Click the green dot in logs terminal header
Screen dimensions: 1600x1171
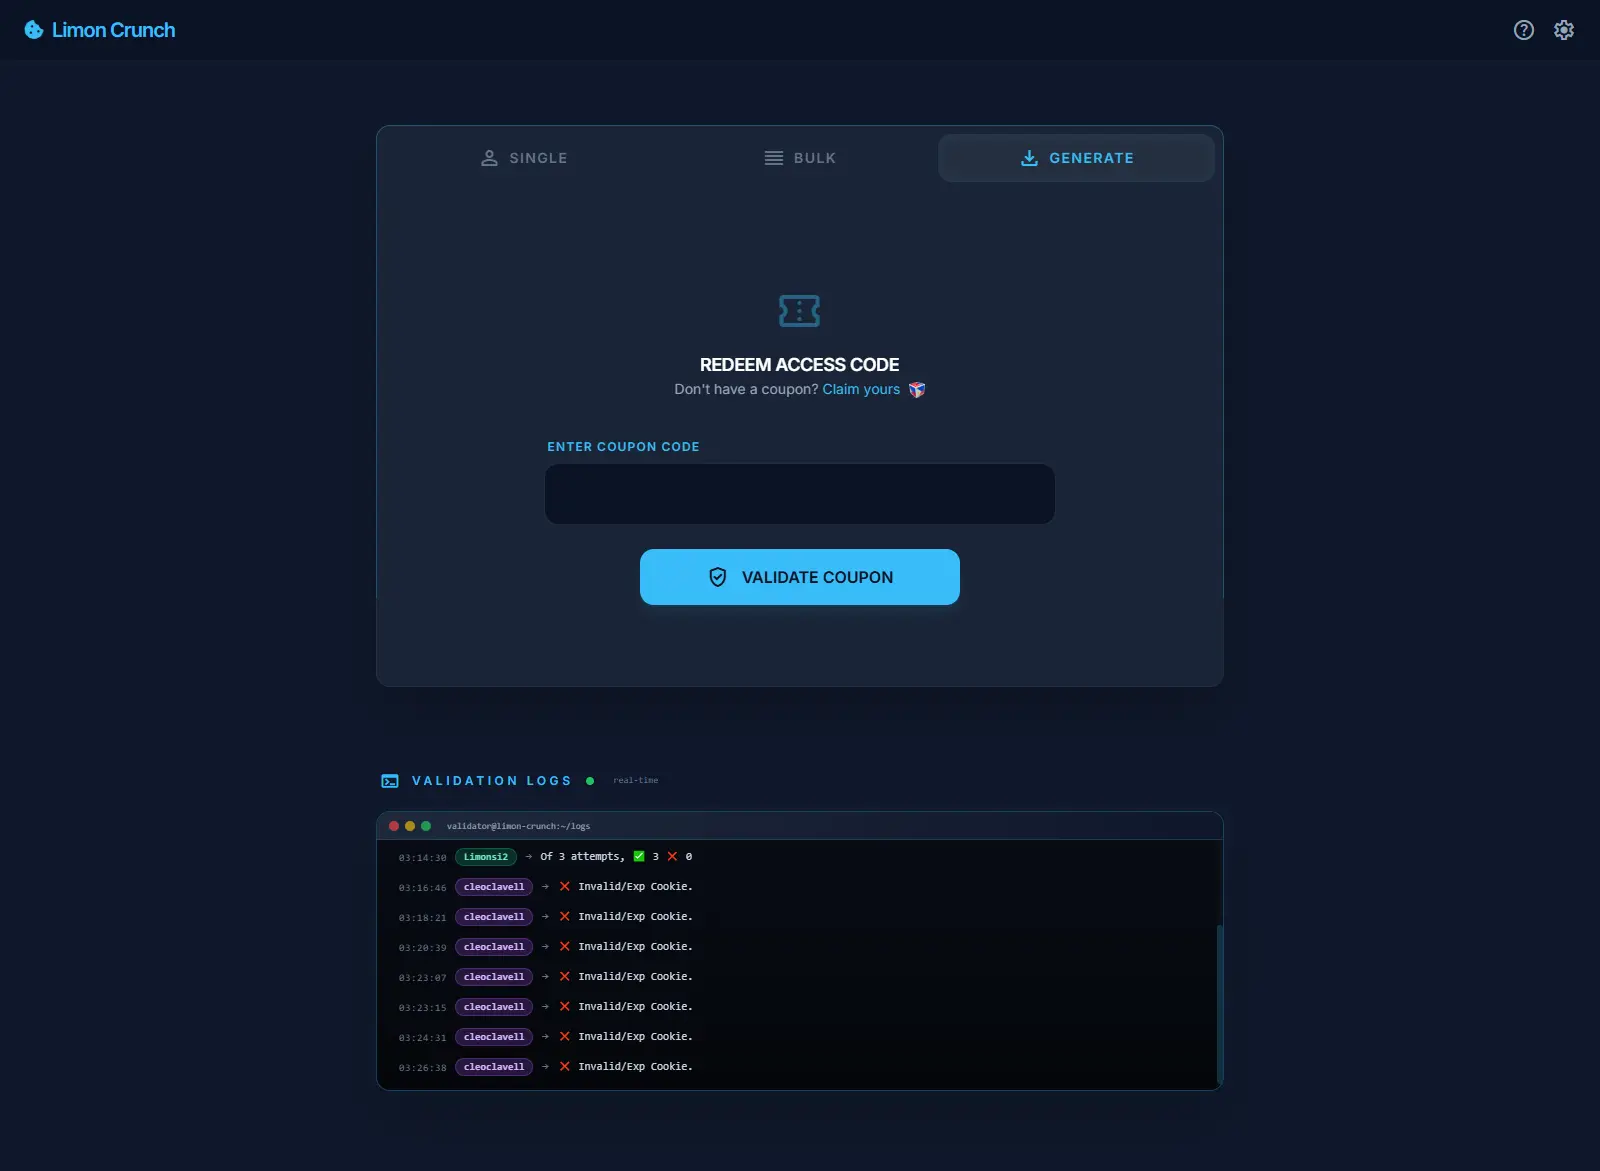point(426,826)
